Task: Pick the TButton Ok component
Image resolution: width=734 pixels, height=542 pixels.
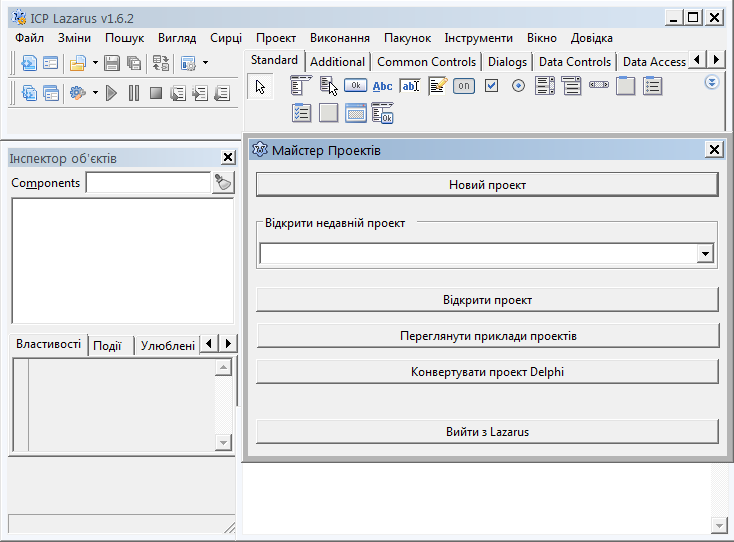Action: [355, 85]
